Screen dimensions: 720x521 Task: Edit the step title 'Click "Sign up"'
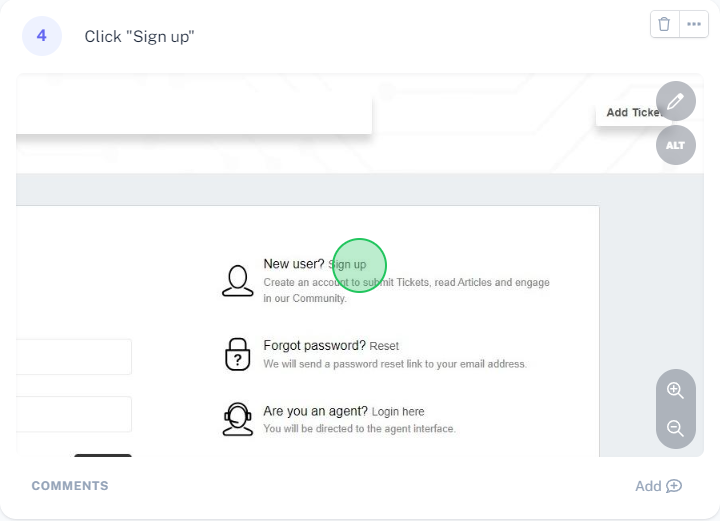click(x=139, y=37)
